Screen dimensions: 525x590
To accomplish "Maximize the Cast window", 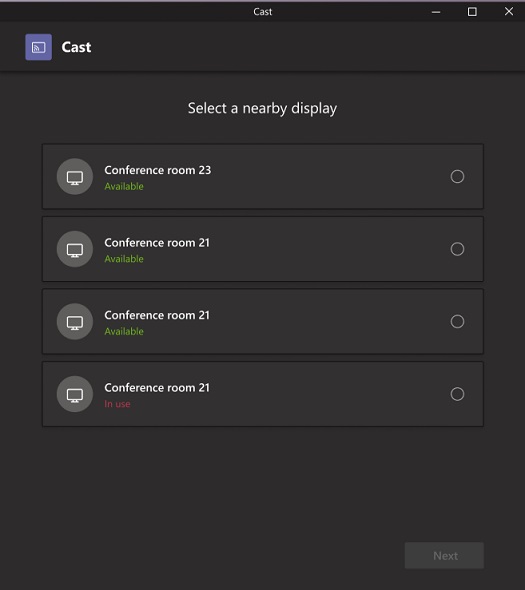I will (x=472, y=12).
